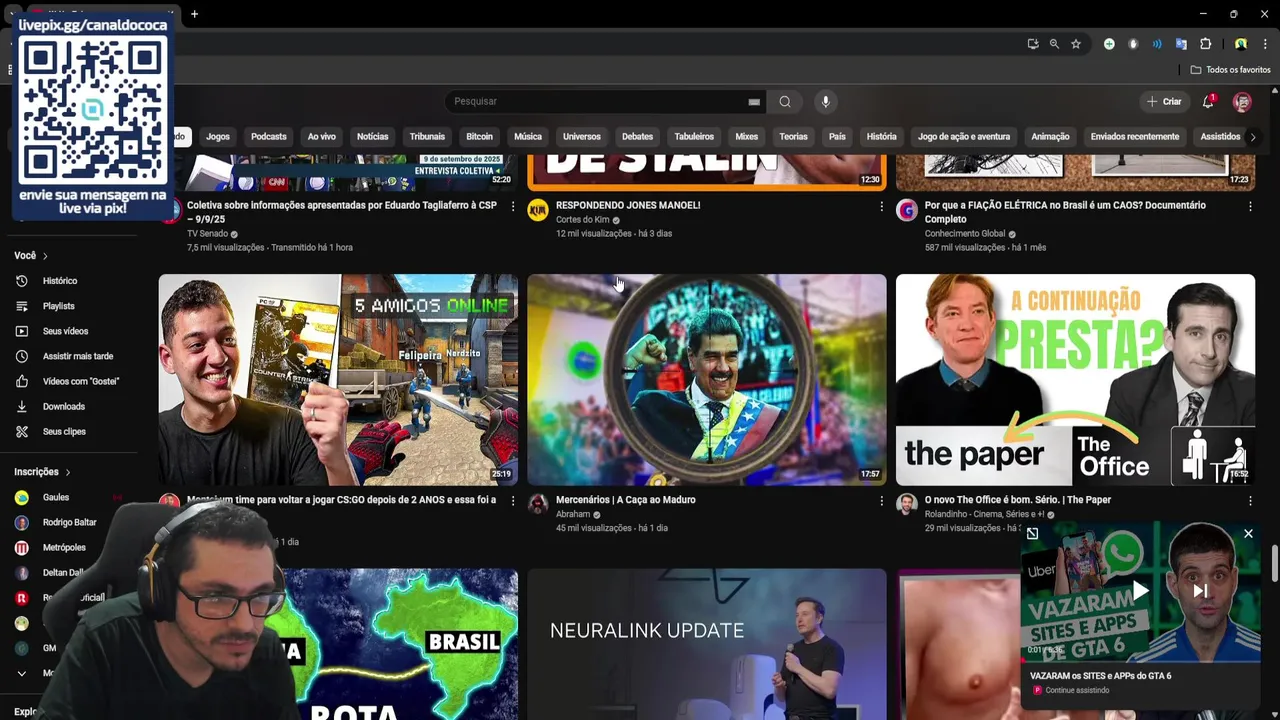
Task: Activate voice search microphone icon
Action: [825, 101]
